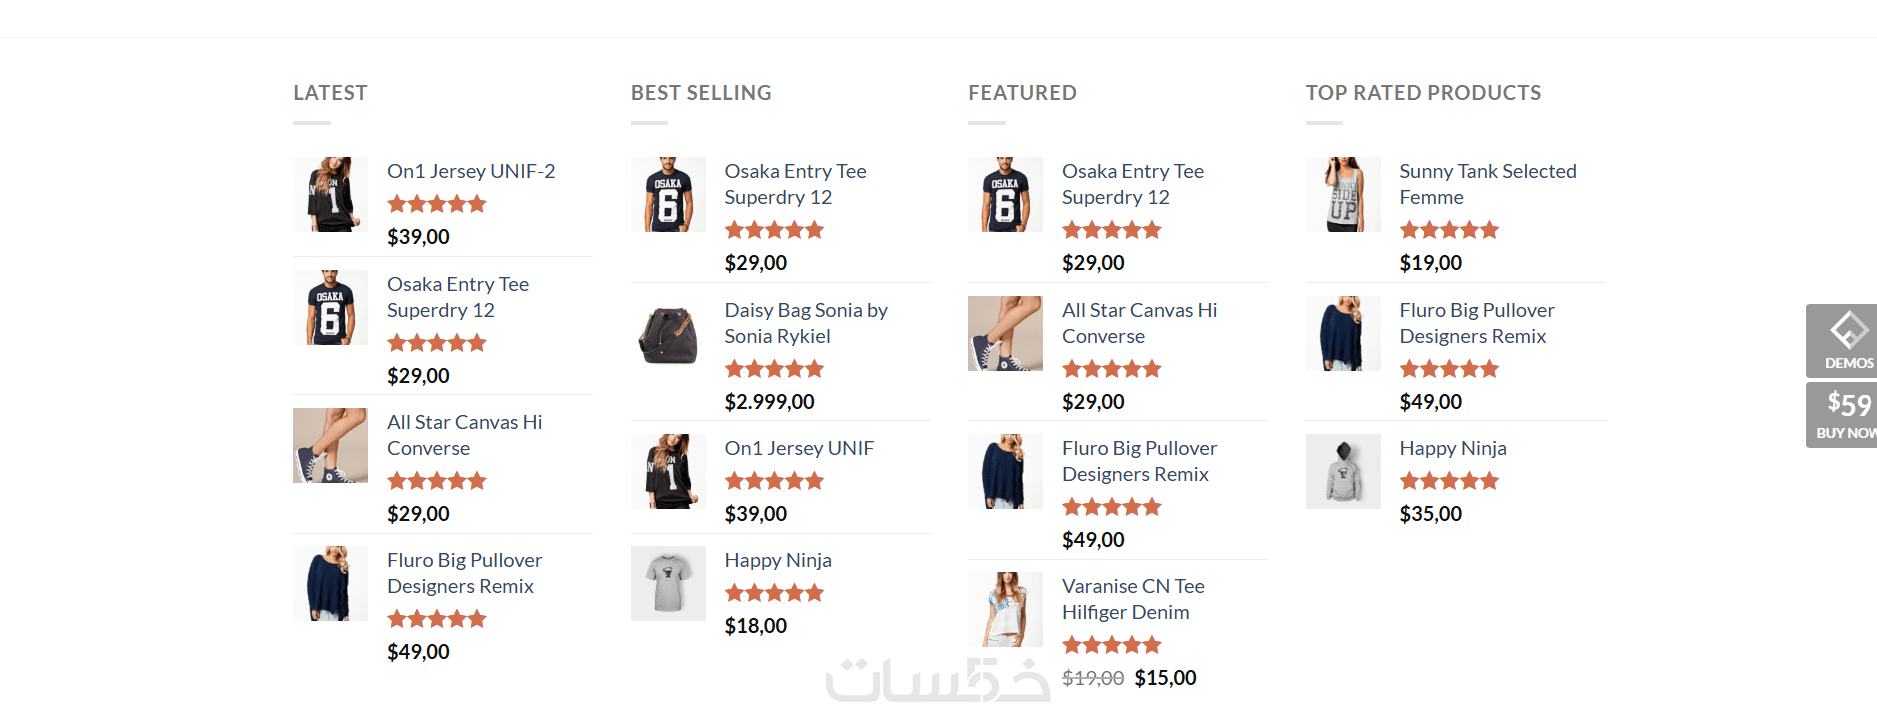Click star rating of Sunny Tank Selected Femme
The image size is (1877, 717).
point(1449,230)
